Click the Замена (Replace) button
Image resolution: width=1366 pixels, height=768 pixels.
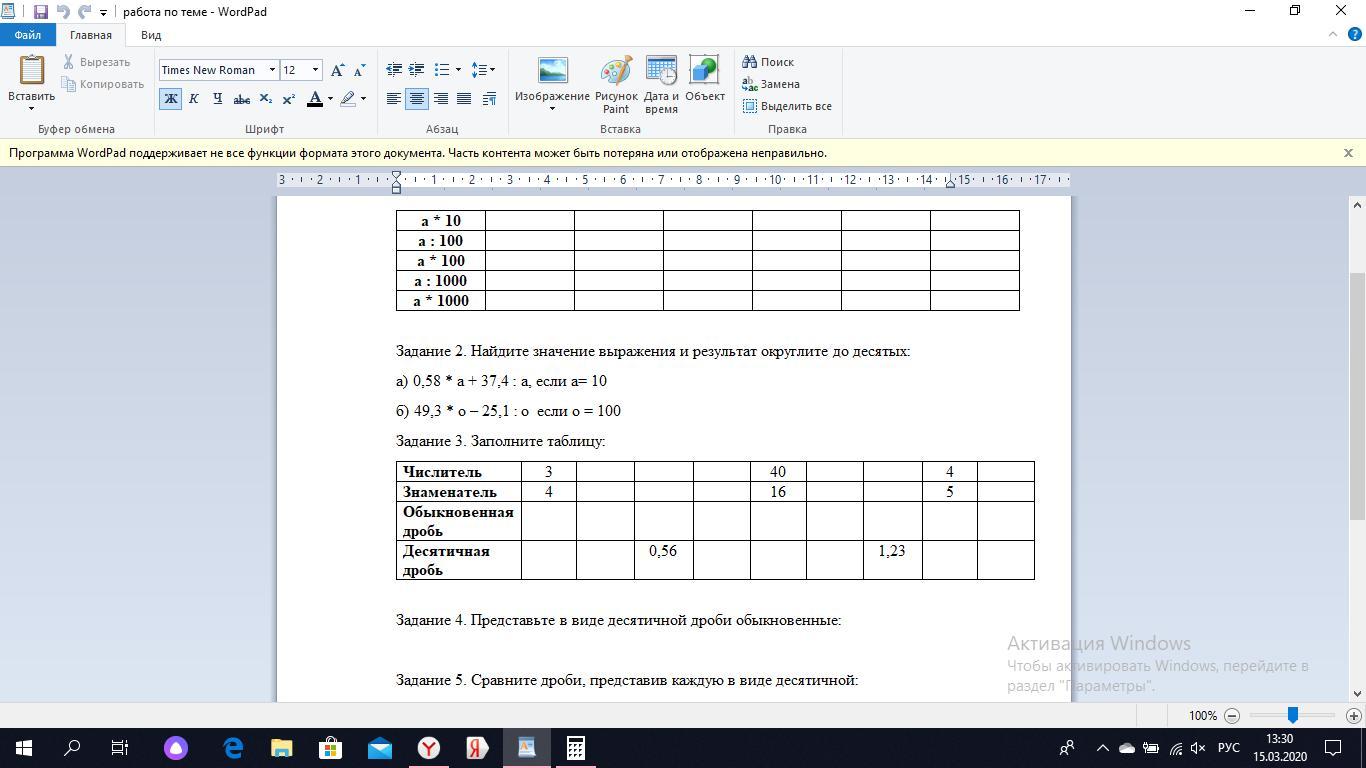771,84
